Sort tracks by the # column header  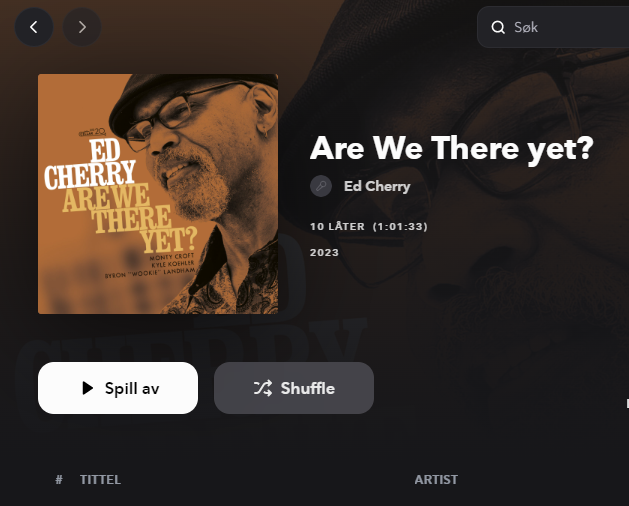click(x=59, y=480)
